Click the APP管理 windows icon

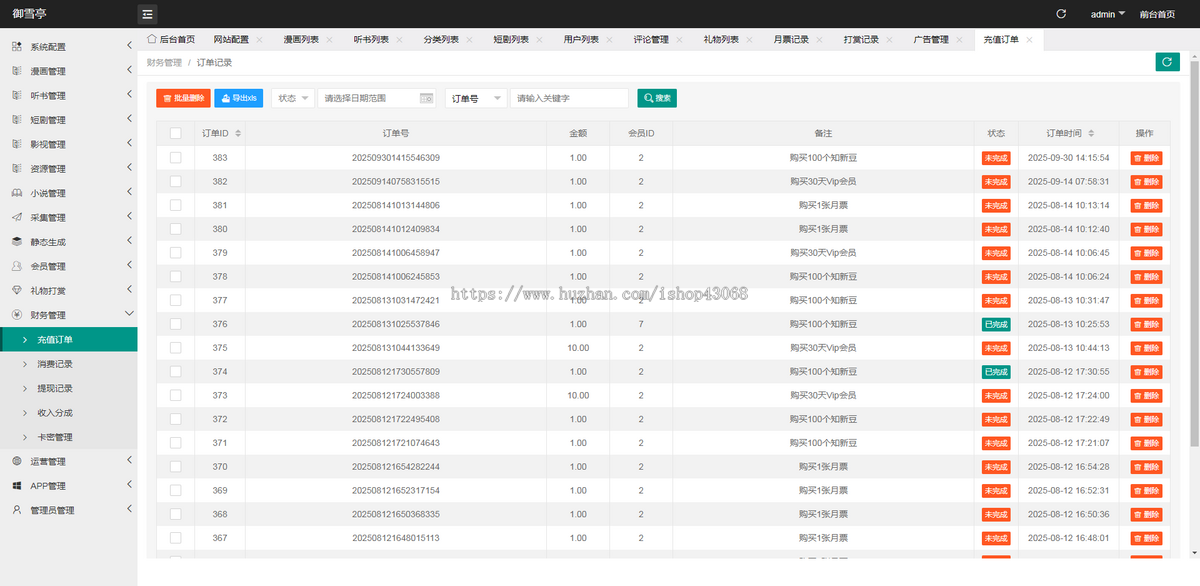pyautogui.click(x=17, y=486)
